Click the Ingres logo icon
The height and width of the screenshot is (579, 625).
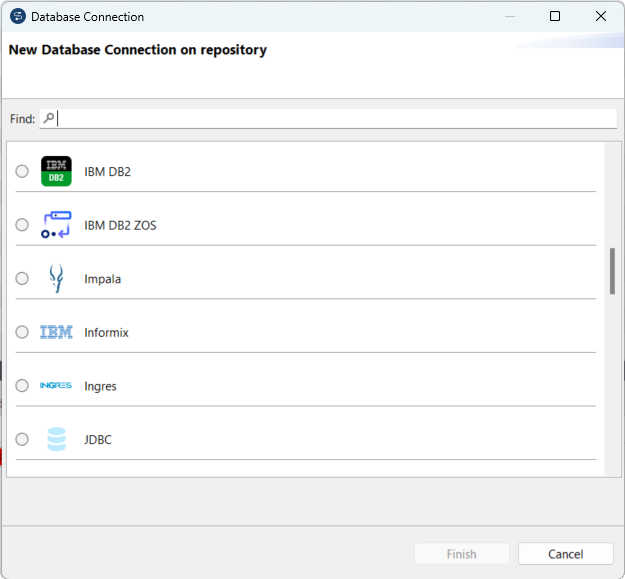56,386
